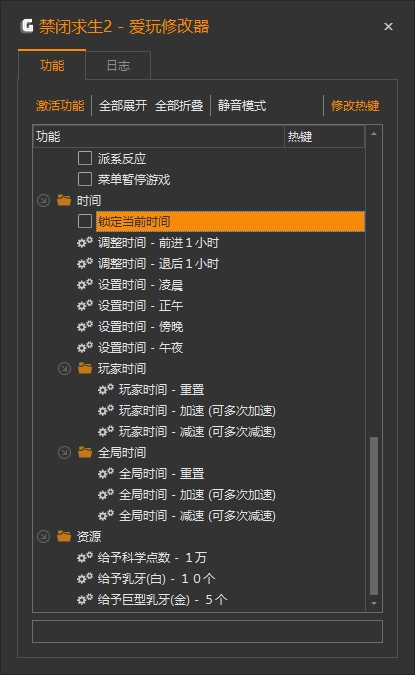This screenshot has height=675, width=415.
Task: Click the vertical scrollbar thumb
Action: pyautogui.click(x=374, y=516)
